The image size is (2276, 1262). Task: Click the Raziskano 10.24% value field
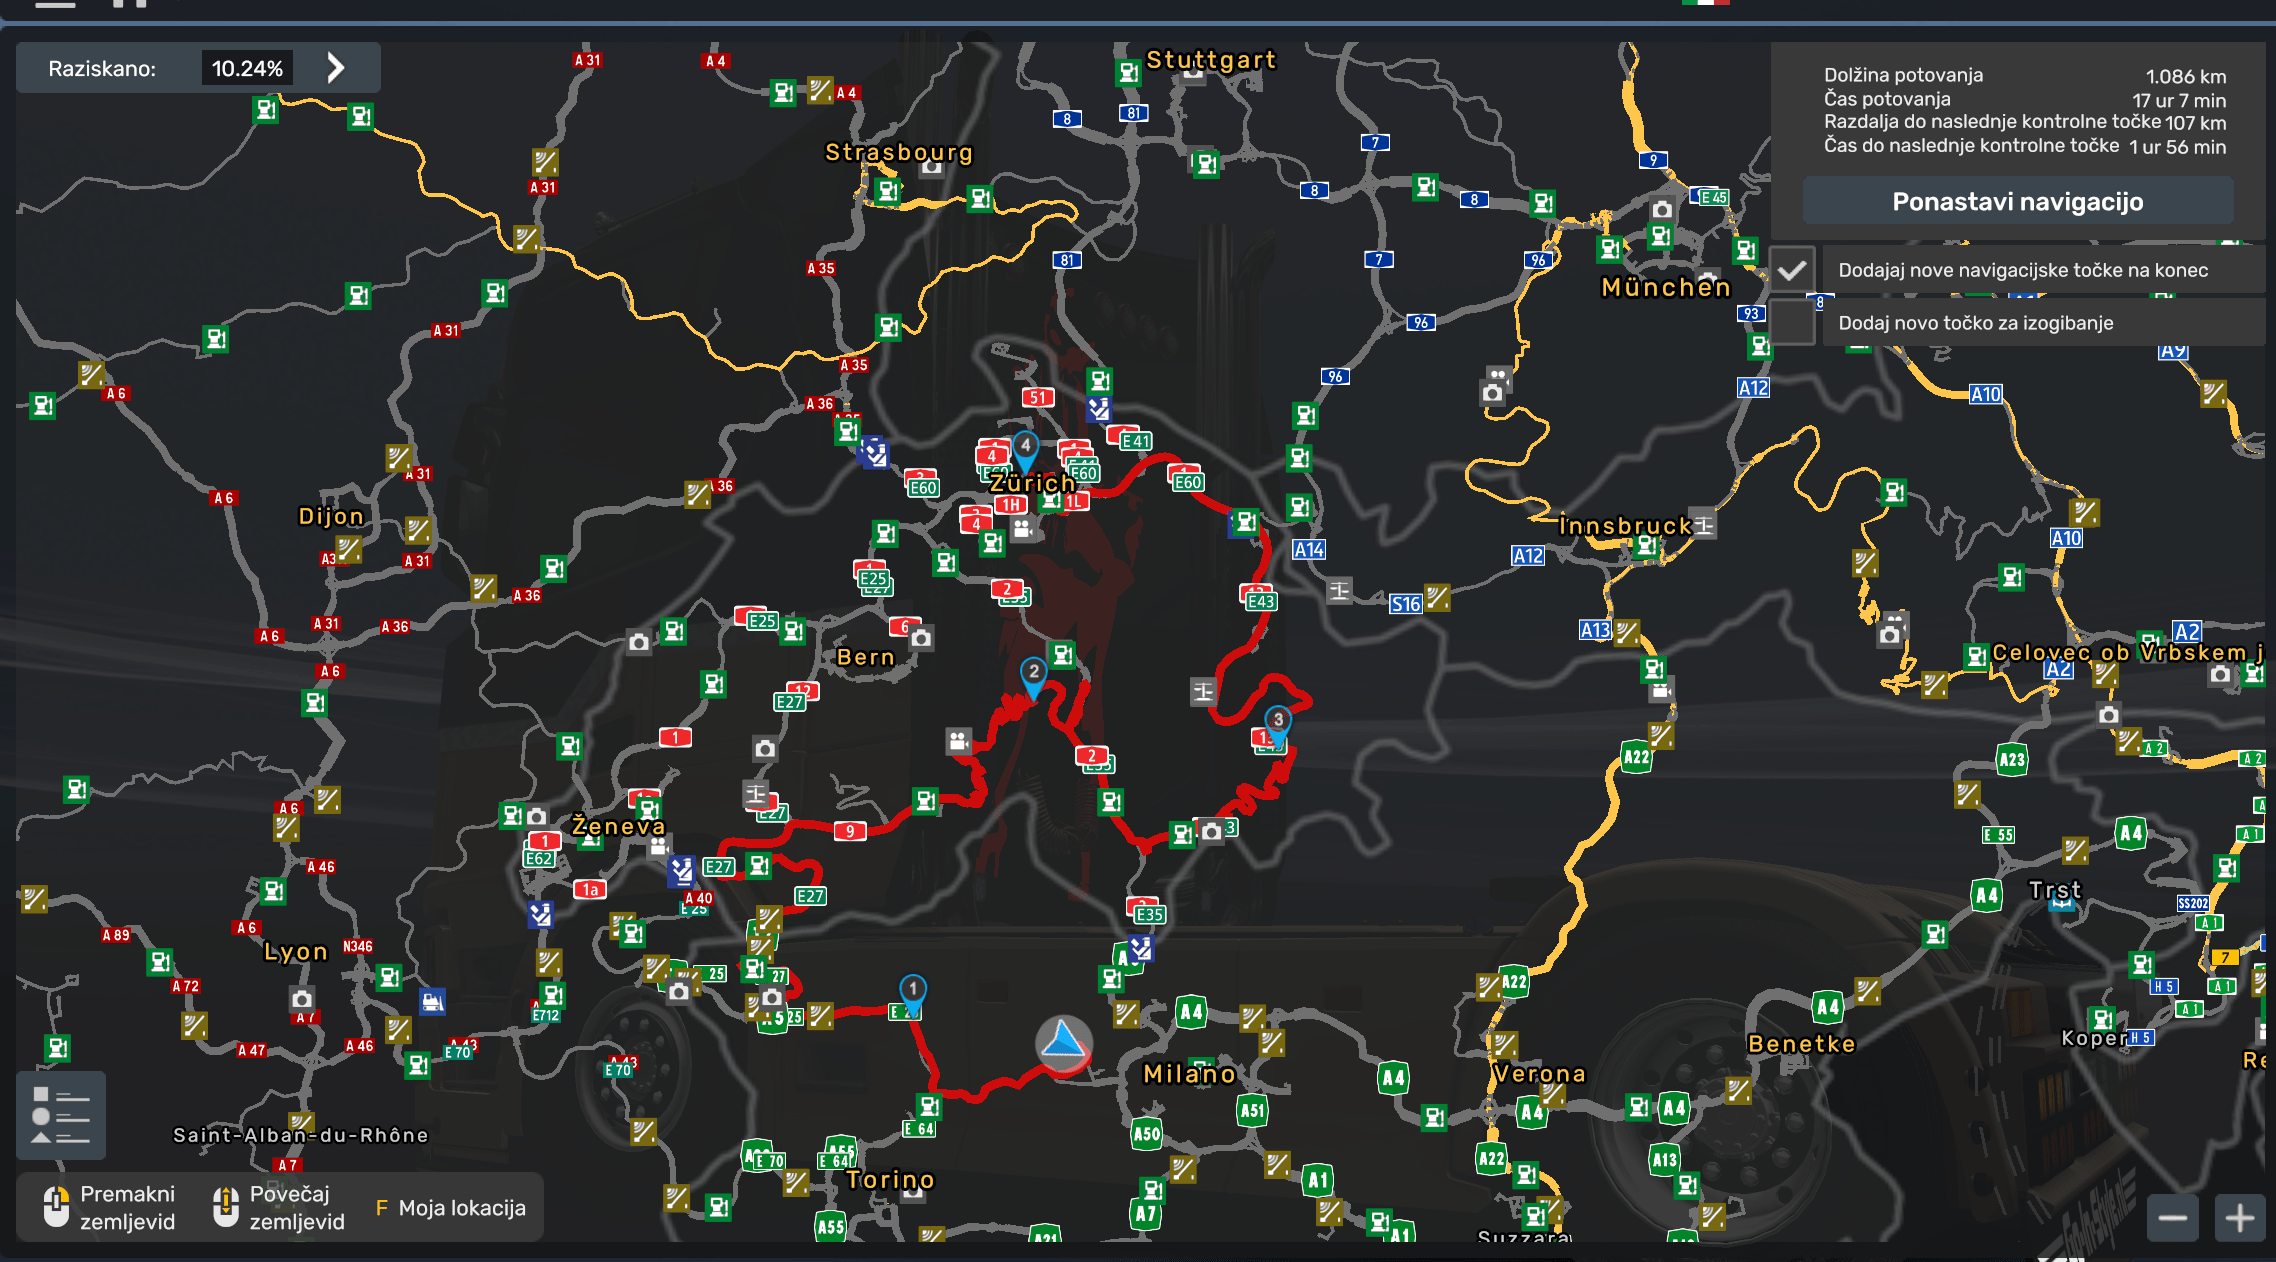(x=247, y=68)
